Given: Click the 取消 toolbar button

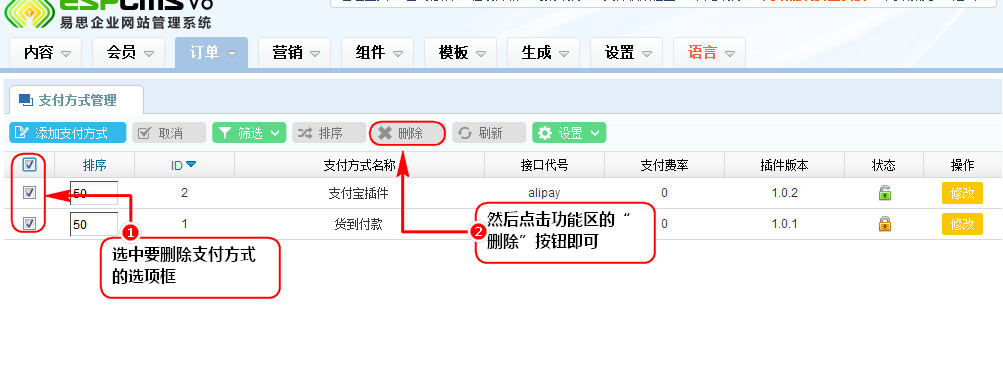Looking at the screenshot, I should tap(169, 133).
